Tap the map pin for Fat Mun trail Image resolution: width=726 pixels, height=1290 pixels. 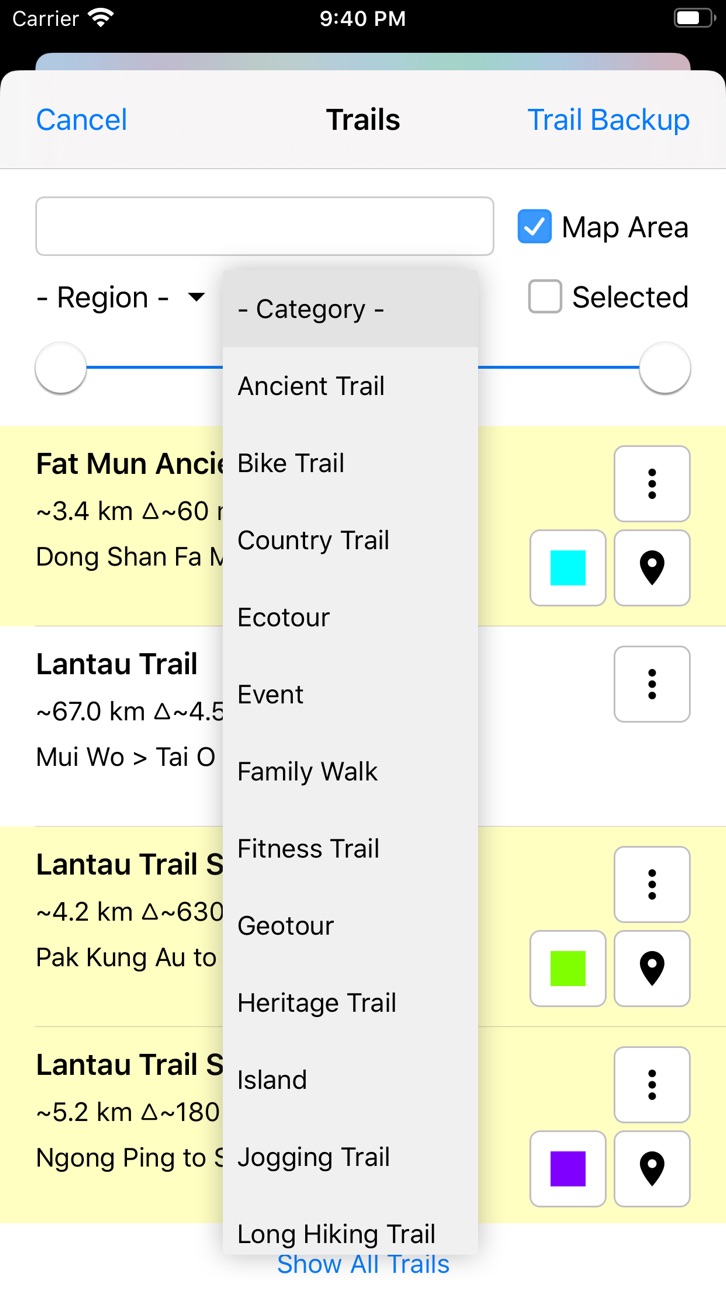(x=652, y=568)
